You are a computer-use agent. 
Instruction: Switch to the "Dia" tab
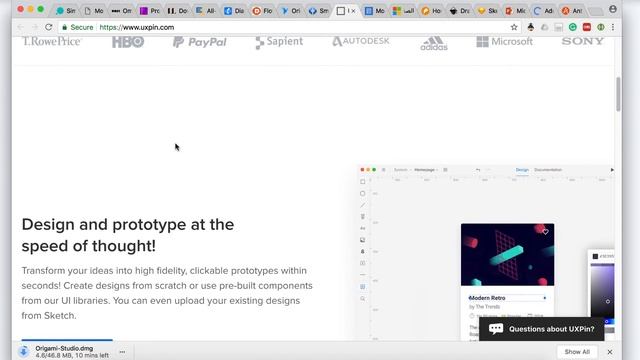(234, 11)
